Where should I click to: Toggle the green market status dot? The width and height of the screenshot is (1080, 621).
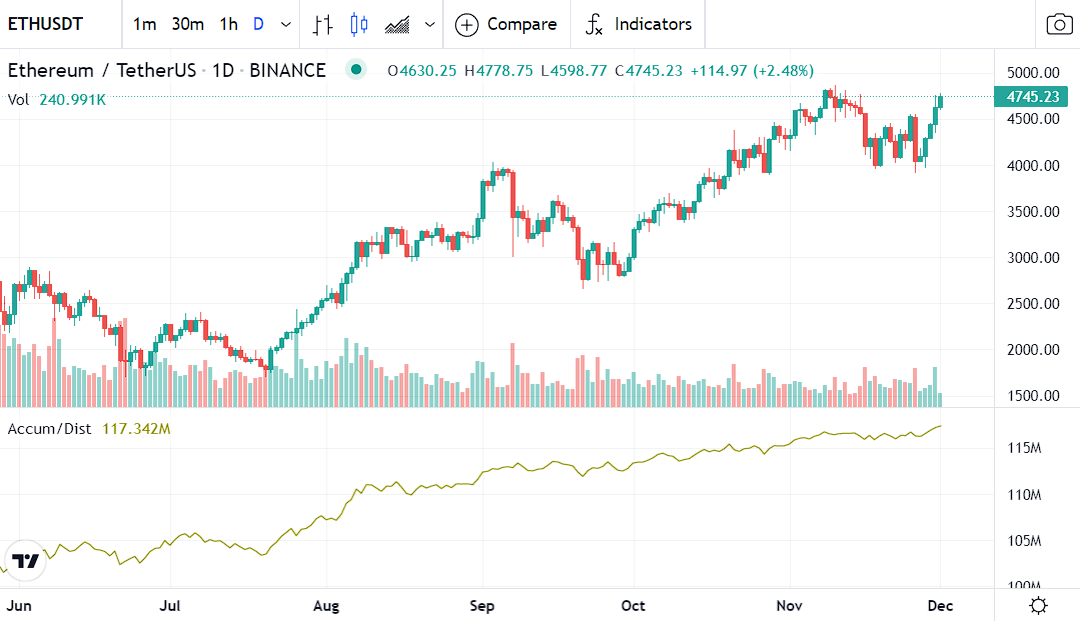pos(355,70)
